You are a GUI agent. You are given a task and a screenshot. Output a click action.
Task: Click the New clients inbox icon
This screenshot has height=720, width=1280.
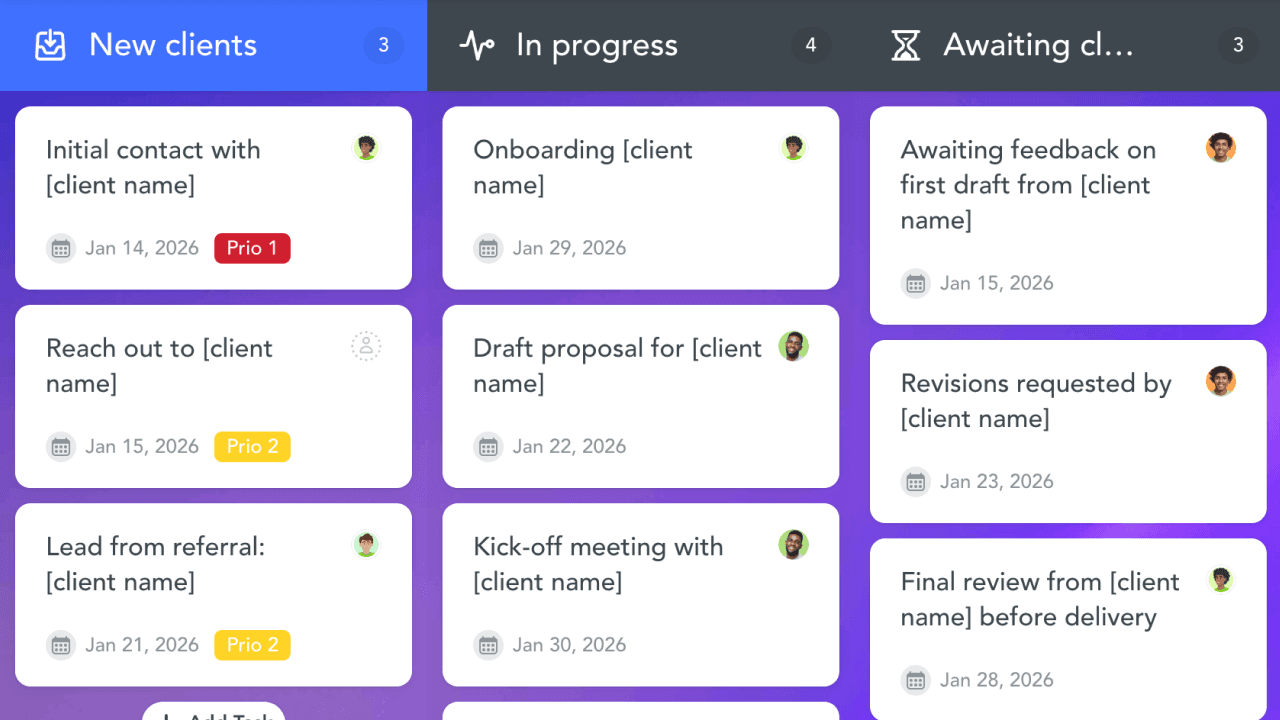click(50, 45)
